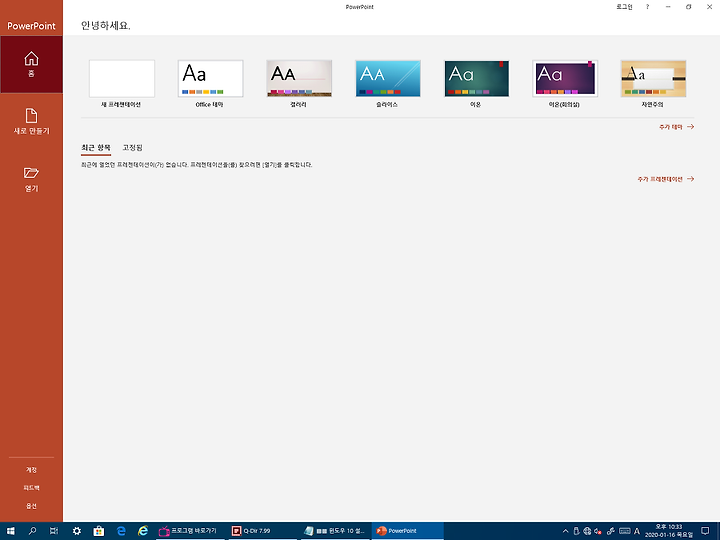Close the PowerPoint window
The width and height of the screenshot is (720, 540).
(x=709, y=7)
